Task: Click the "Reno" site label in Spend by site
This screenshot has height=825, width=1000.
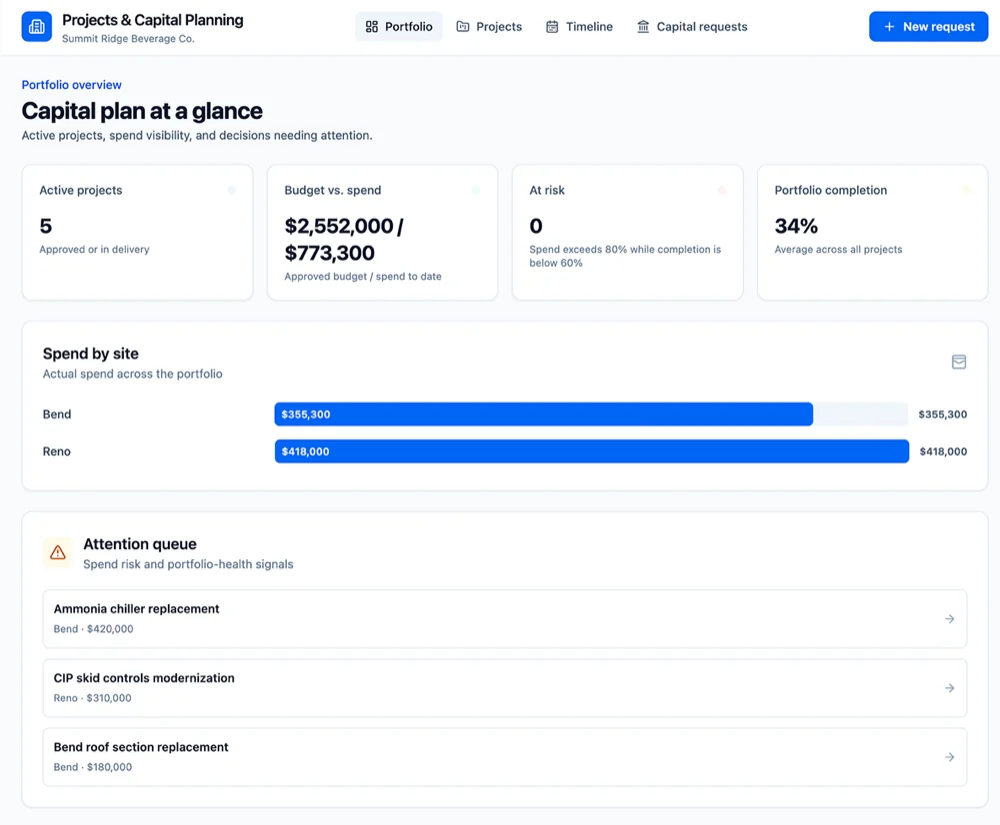Action: point(57,451)
